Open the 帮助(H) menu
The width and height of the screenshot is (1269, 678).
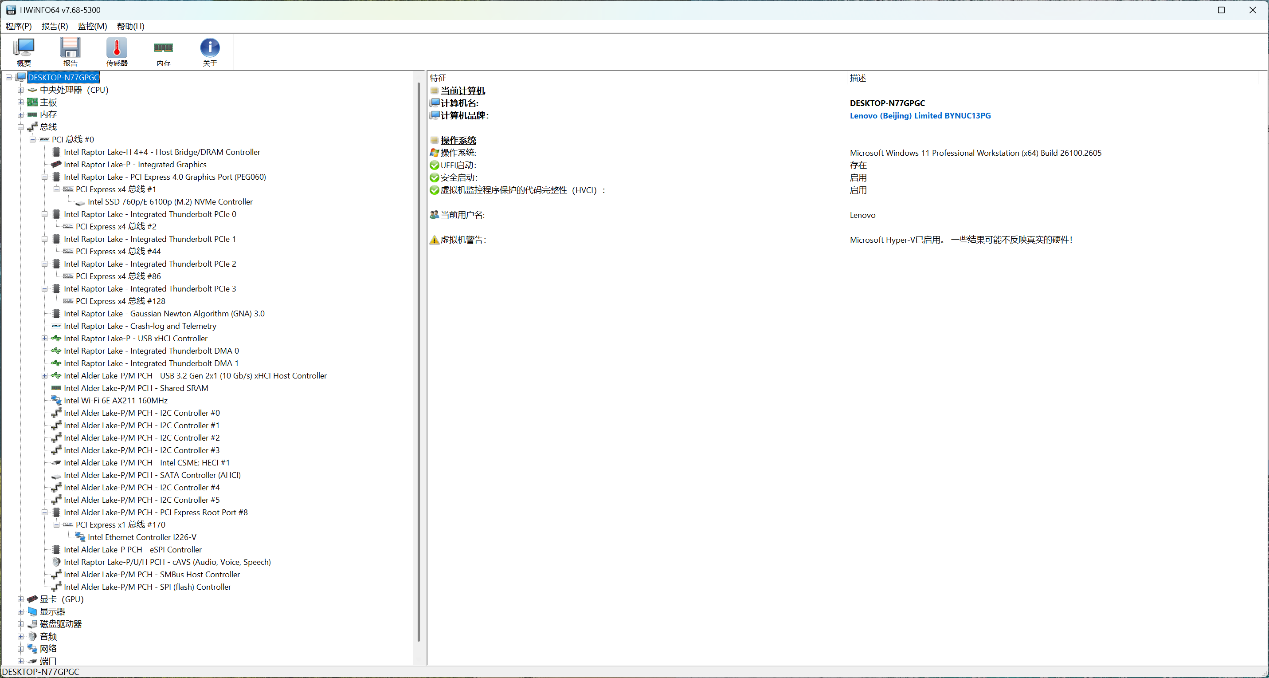coord(130,26)
